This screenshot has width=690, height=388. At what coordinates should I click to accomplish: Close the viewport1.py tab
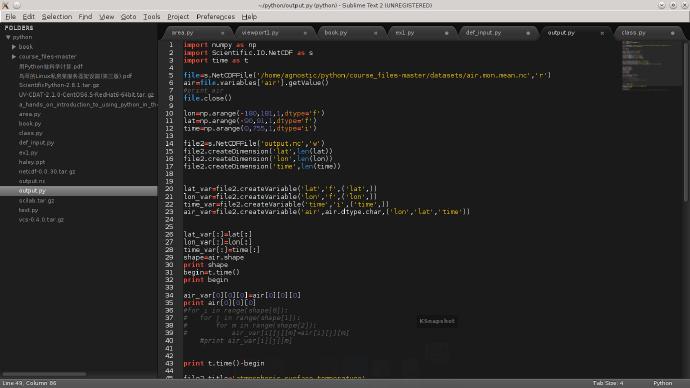pos(305,33)
